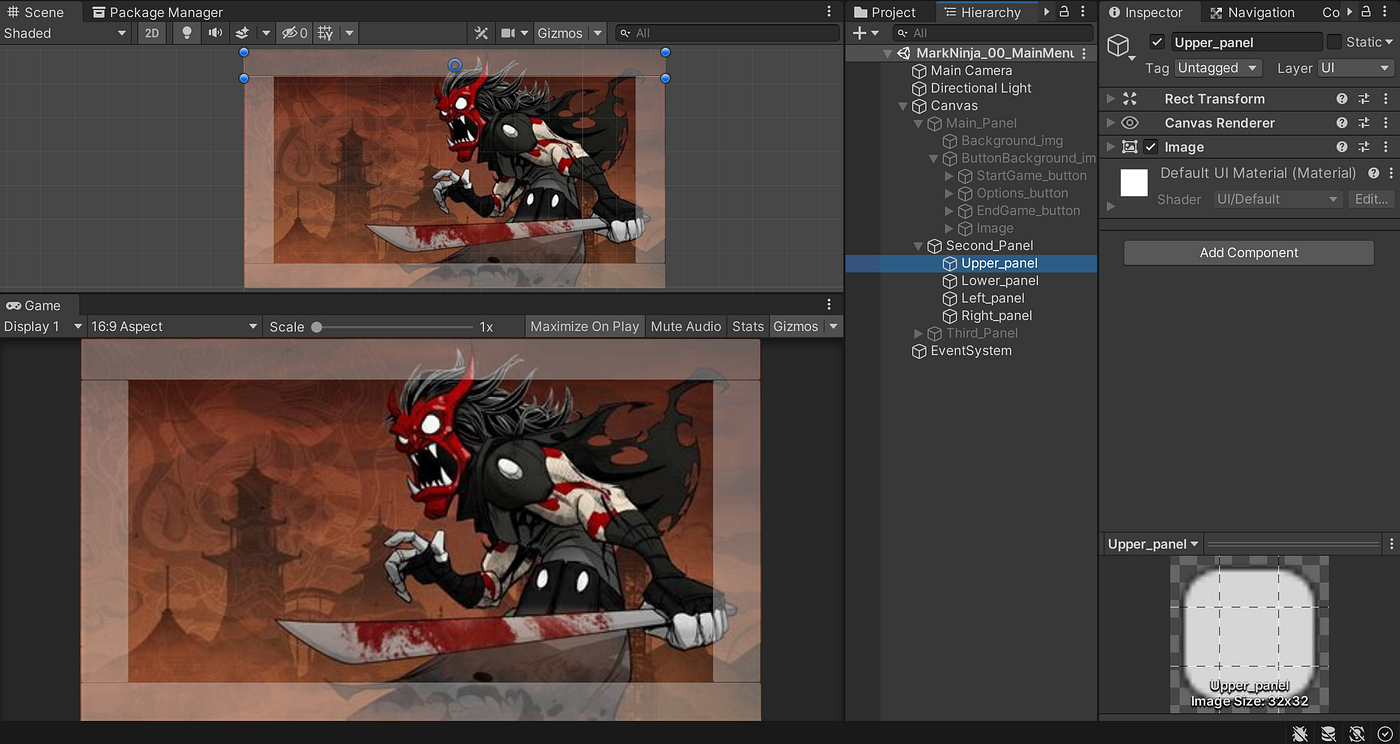
Task: Uncheck Upper_panel active state in Inspector
Action: [1157, 41]
